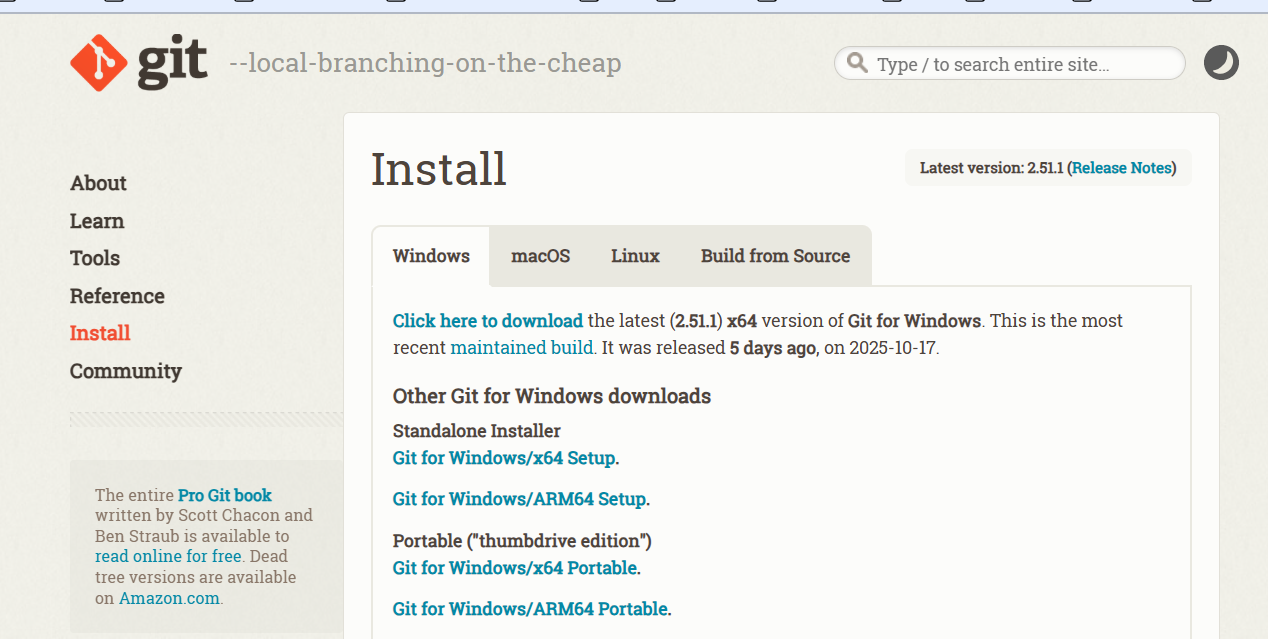Open the Build from Source tab

[x=775, y=256]
